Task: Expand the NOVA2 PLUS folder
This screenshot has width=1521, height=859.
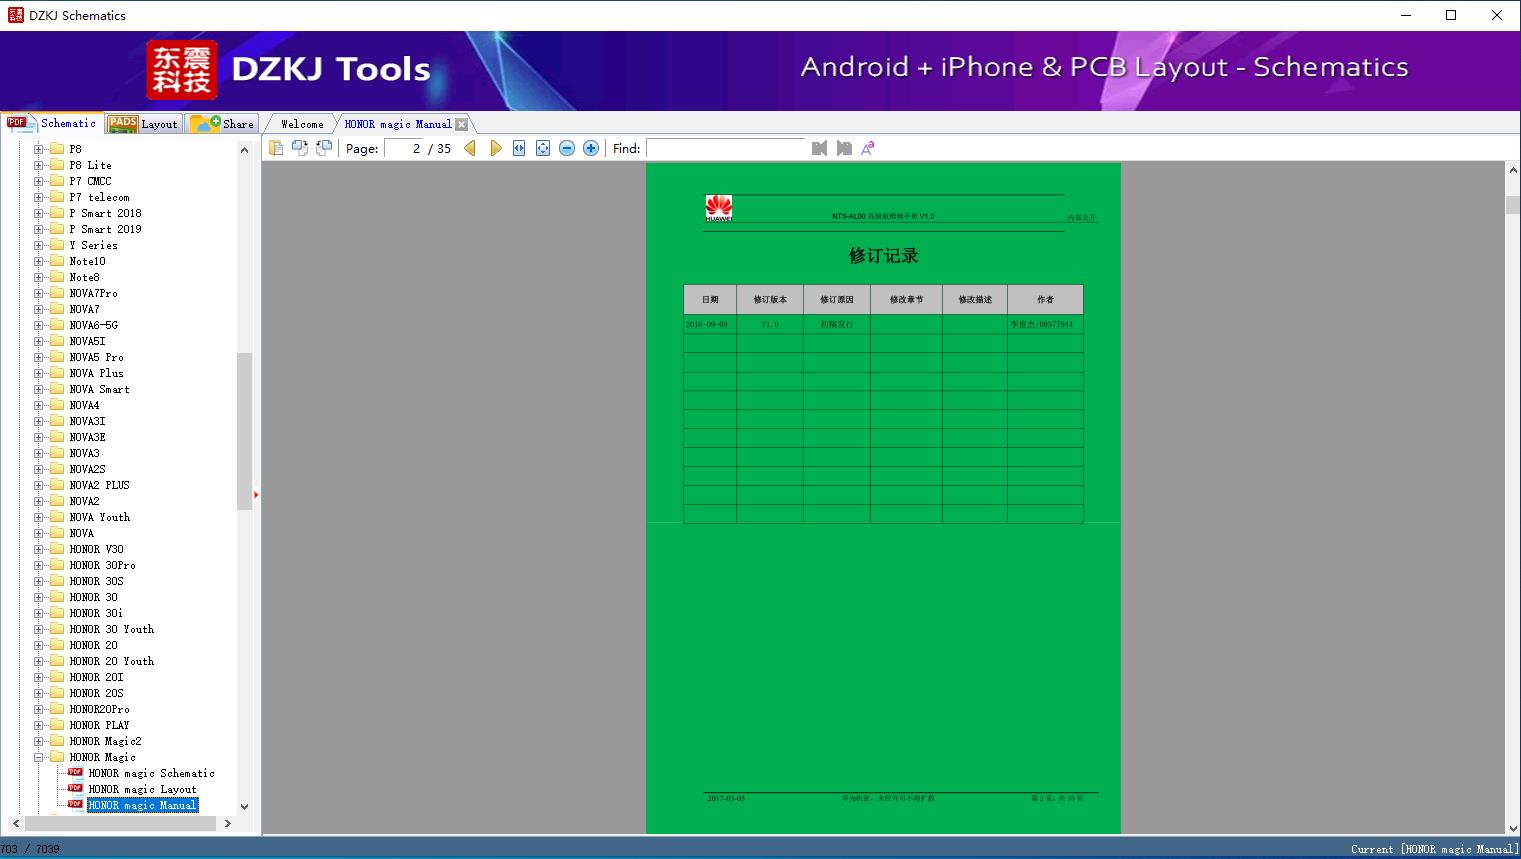Action: (x=39, y=485)
